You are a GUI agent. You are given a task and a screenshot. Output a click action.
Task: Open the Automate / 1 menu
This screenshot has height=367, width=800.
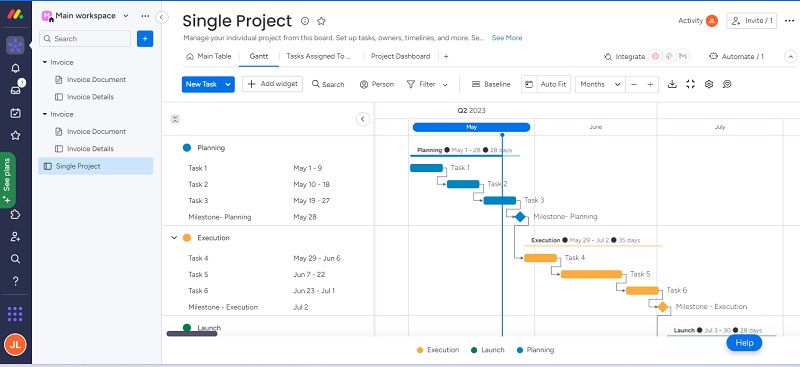point(736,57)
